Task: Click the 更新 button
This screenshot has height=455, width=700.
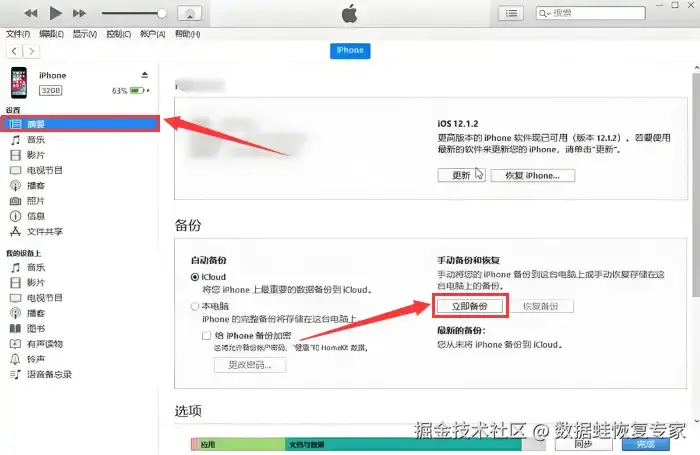Action: (x=461, y=175)
